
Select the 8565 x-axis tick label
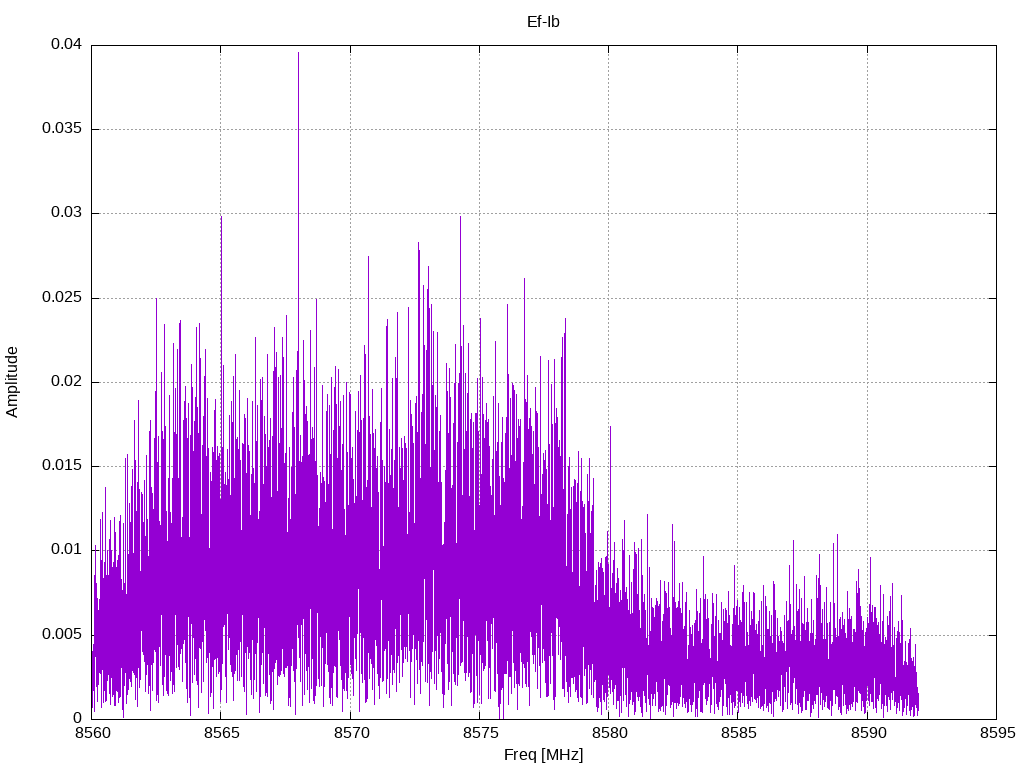pos(221,733)
